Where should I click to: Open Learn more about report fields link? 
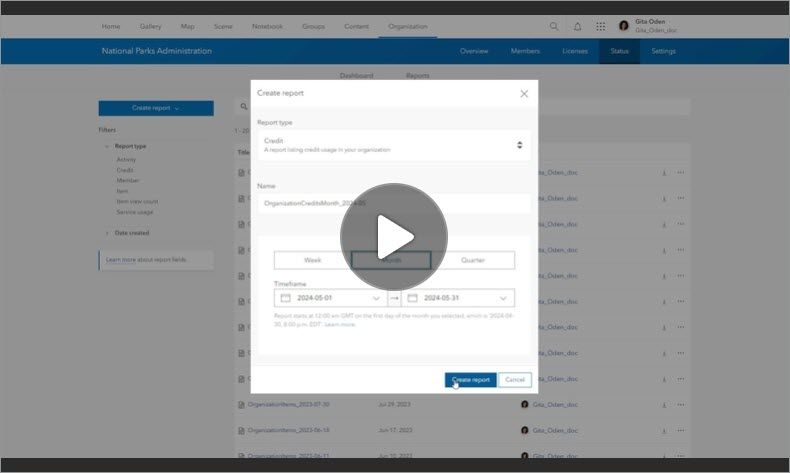[x=120, y=259]
